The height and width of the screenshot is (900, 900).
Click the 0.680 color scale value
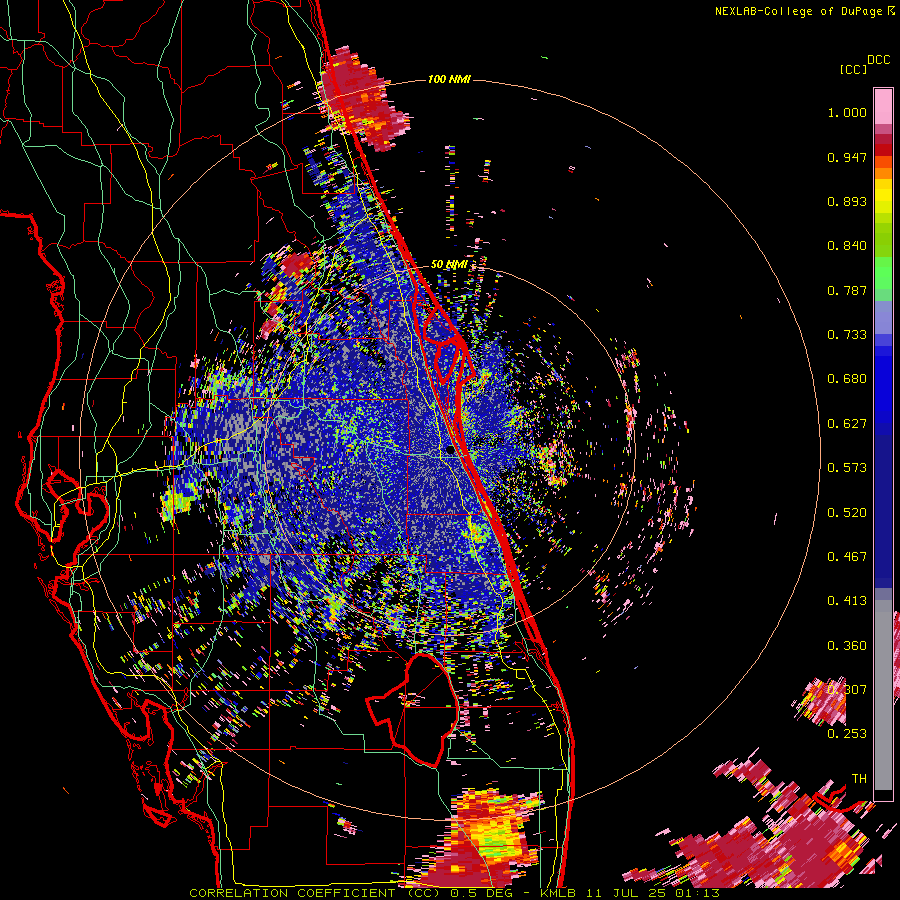tap(847, 379)
